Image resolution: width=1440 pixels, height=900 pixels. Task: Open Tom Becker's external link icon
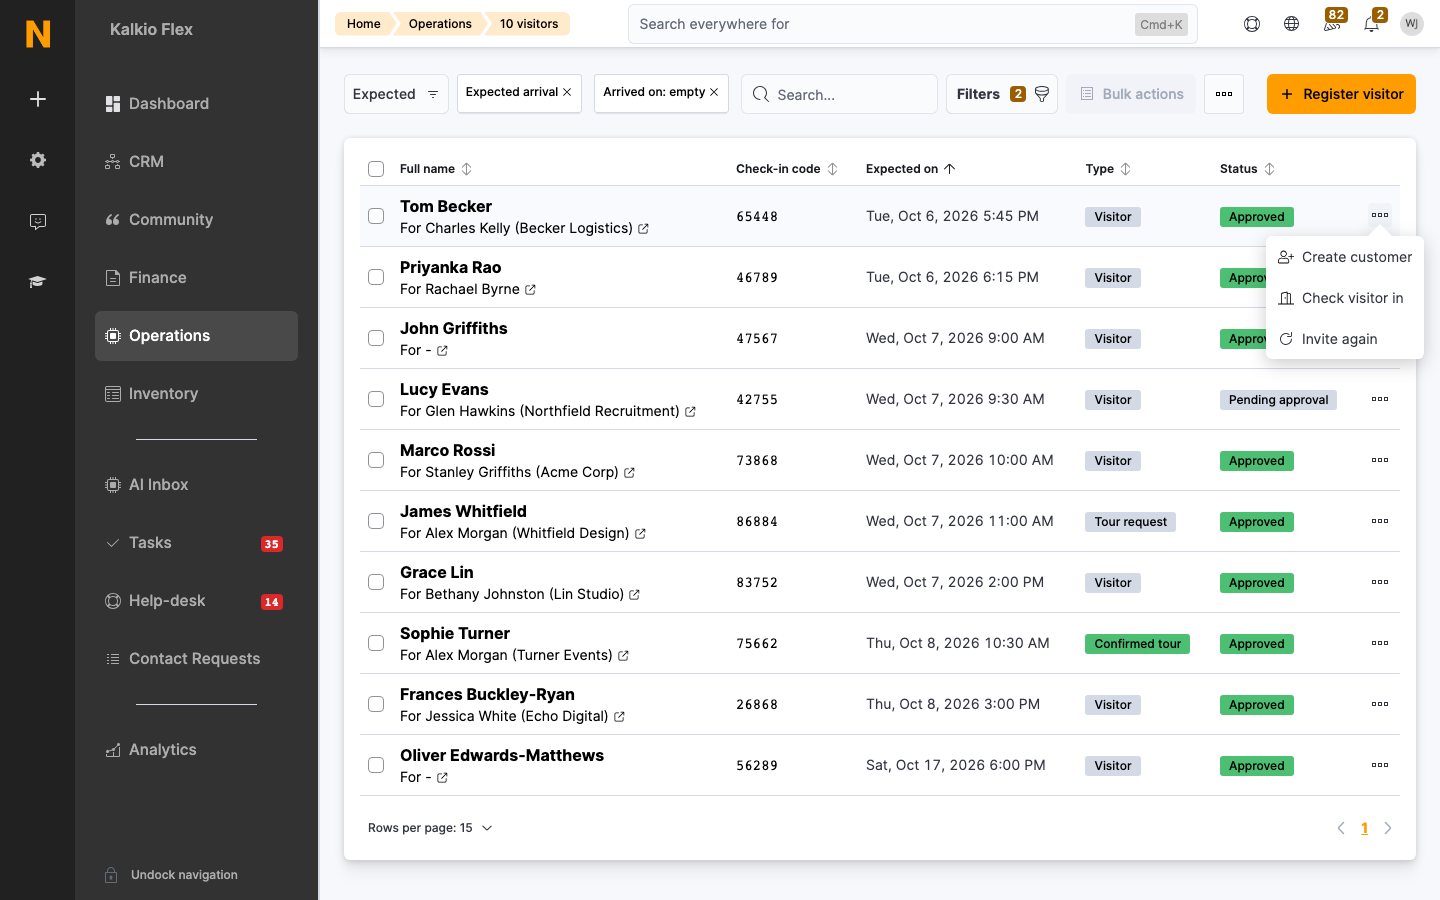(x=644, y=229)
